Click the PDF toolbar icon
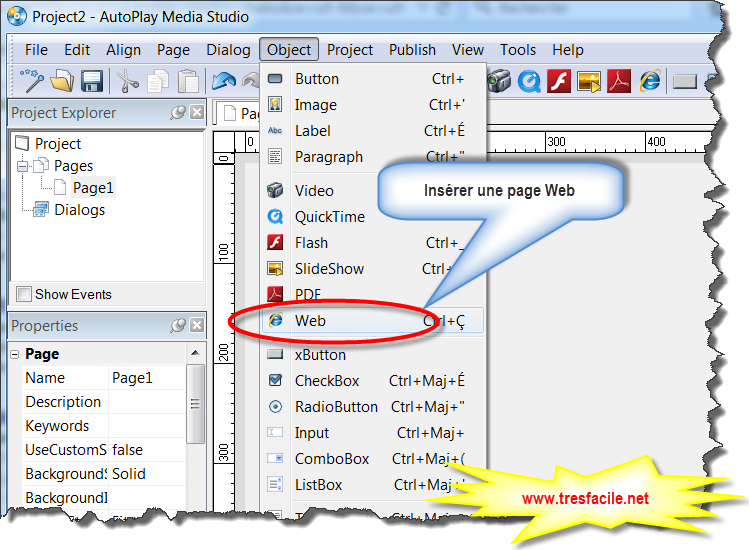749x550 pixels. (x=619, y=81)
